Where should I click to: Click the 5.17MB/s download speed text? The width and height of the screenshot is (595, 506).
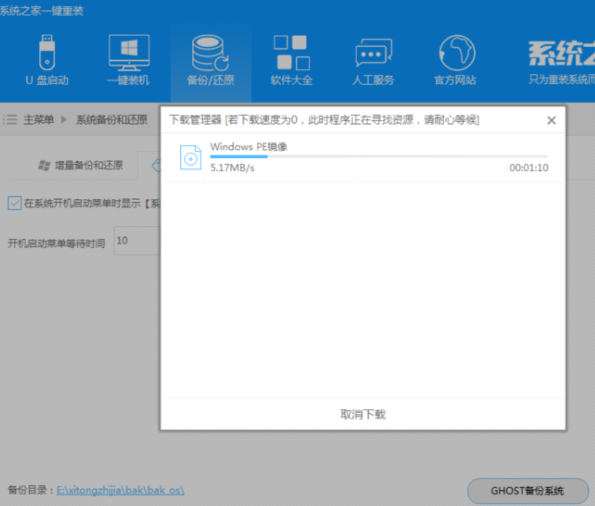click(x=232, y=168)
